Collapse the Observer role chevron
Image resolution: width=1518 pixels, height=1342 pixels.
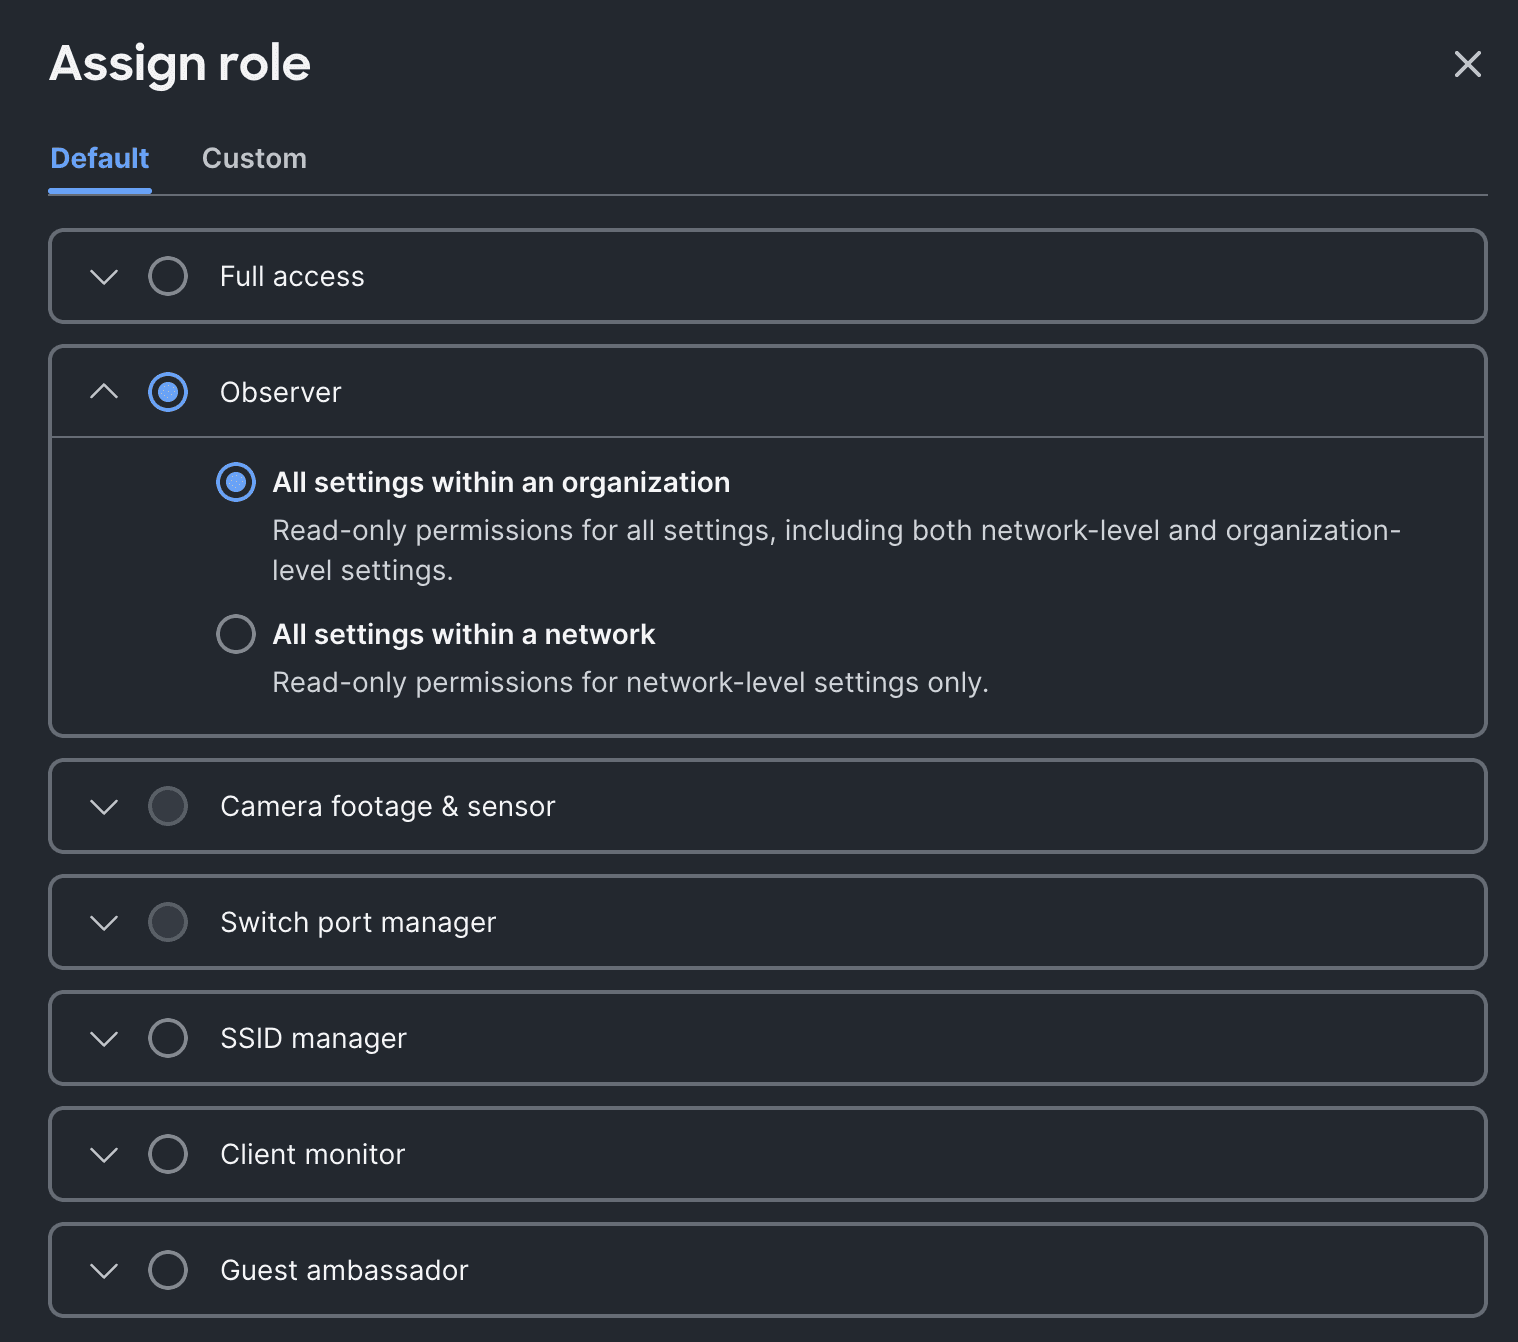[x=104, y=392]
